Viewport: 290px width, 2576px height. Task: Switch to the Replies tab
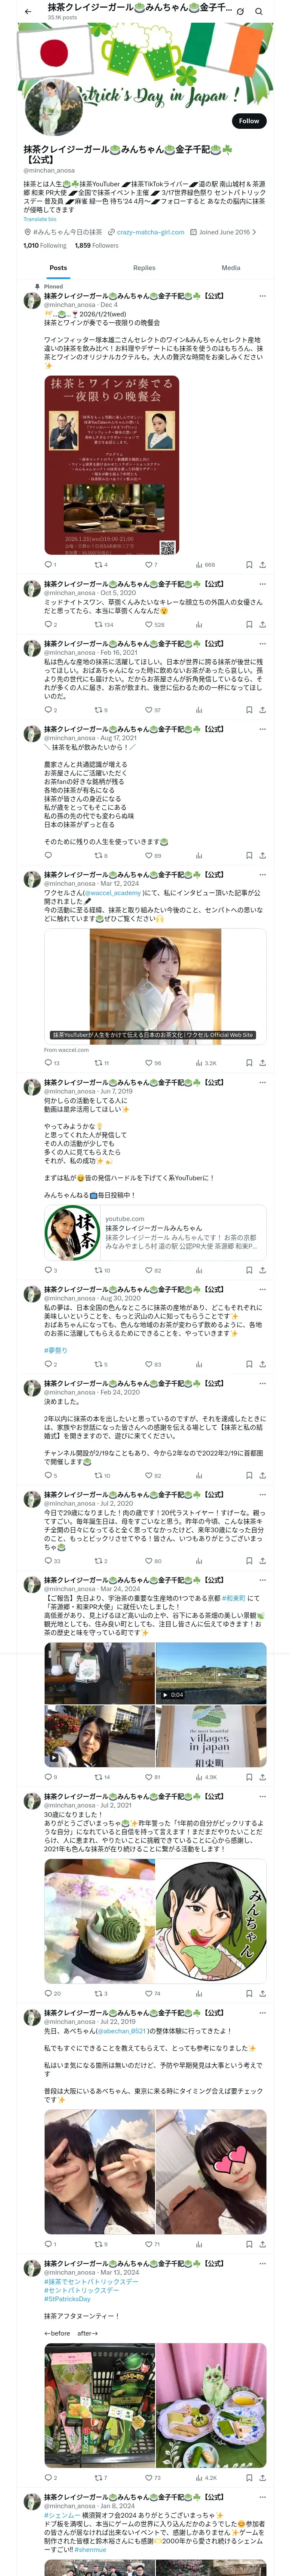144,268
